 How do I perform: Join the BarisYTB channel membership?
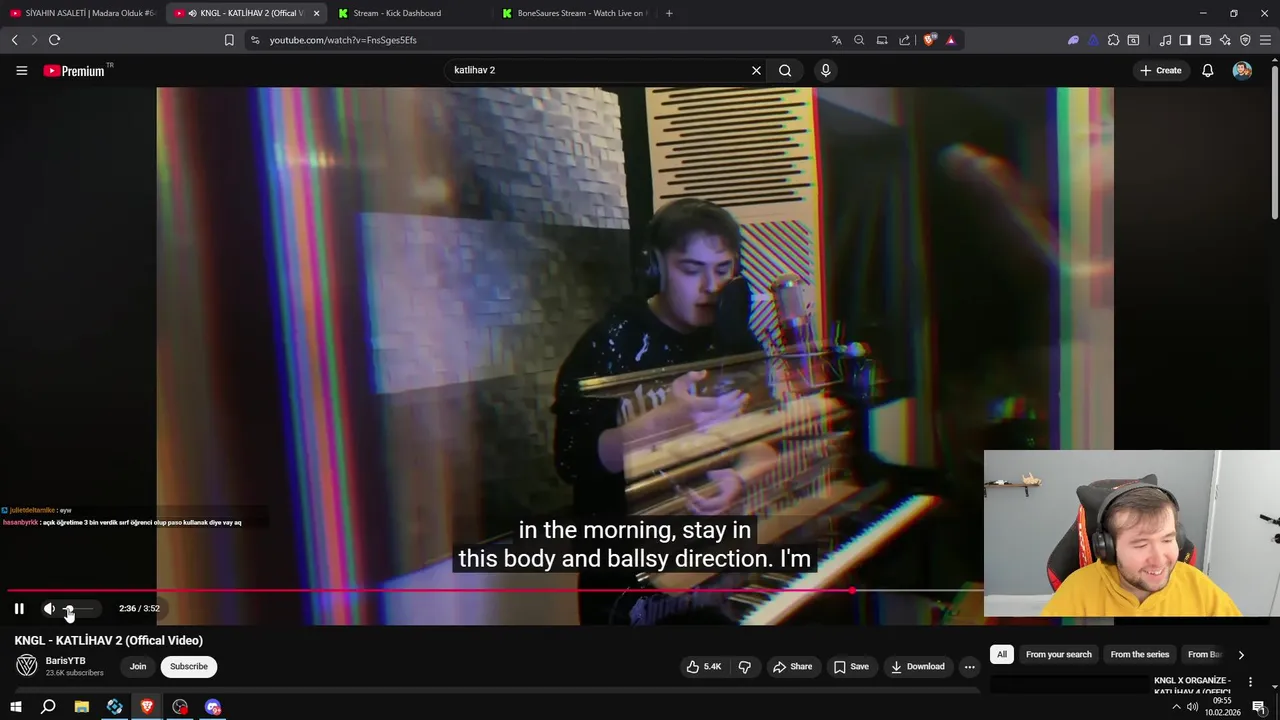click(138, 666)
